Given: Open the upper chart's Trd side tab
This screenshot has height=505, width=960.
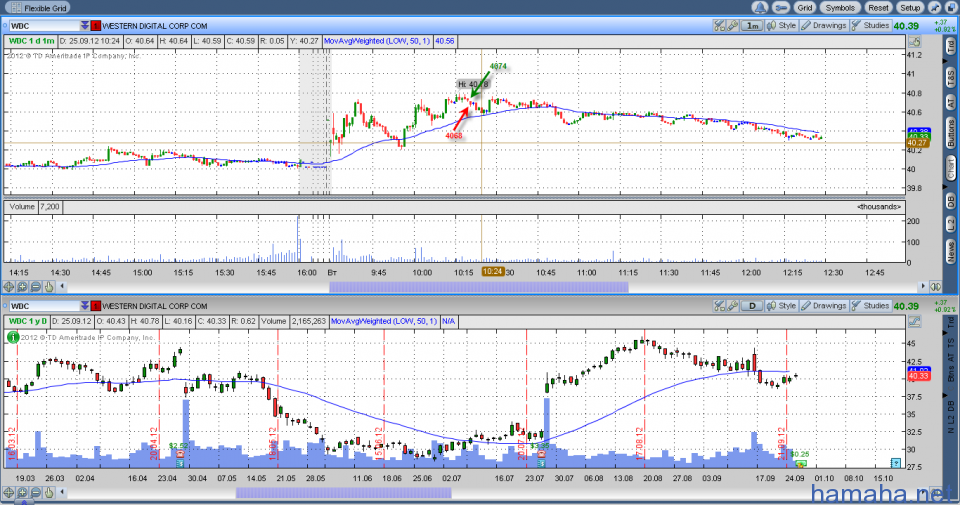Looking at the screenshot, I should [x=951, y=46].
